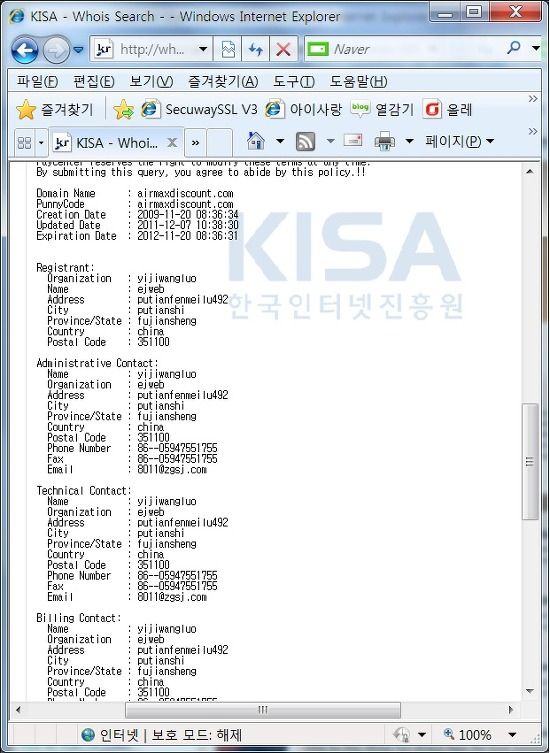Click the RSS feeds icon
Screen dimensions: 550x753
click(x=306, y=141)
